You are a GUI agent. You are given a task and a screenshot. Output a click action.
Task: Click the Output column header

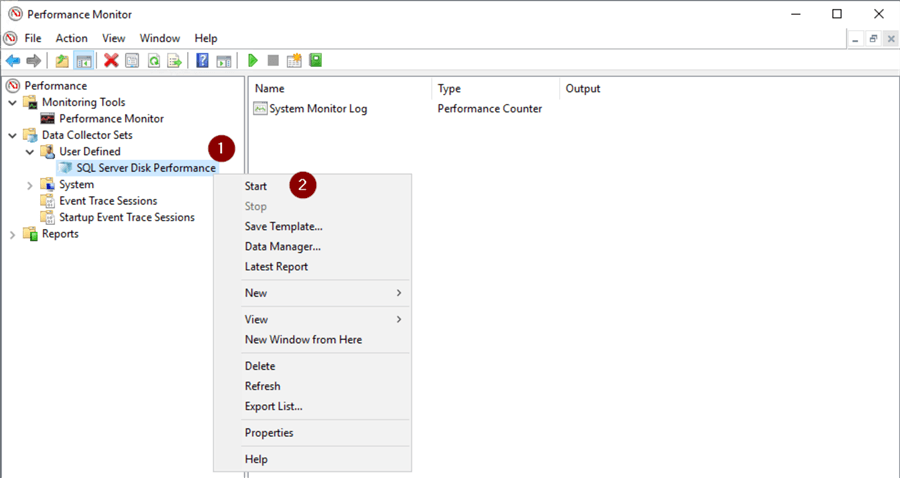tap(583, 89)
